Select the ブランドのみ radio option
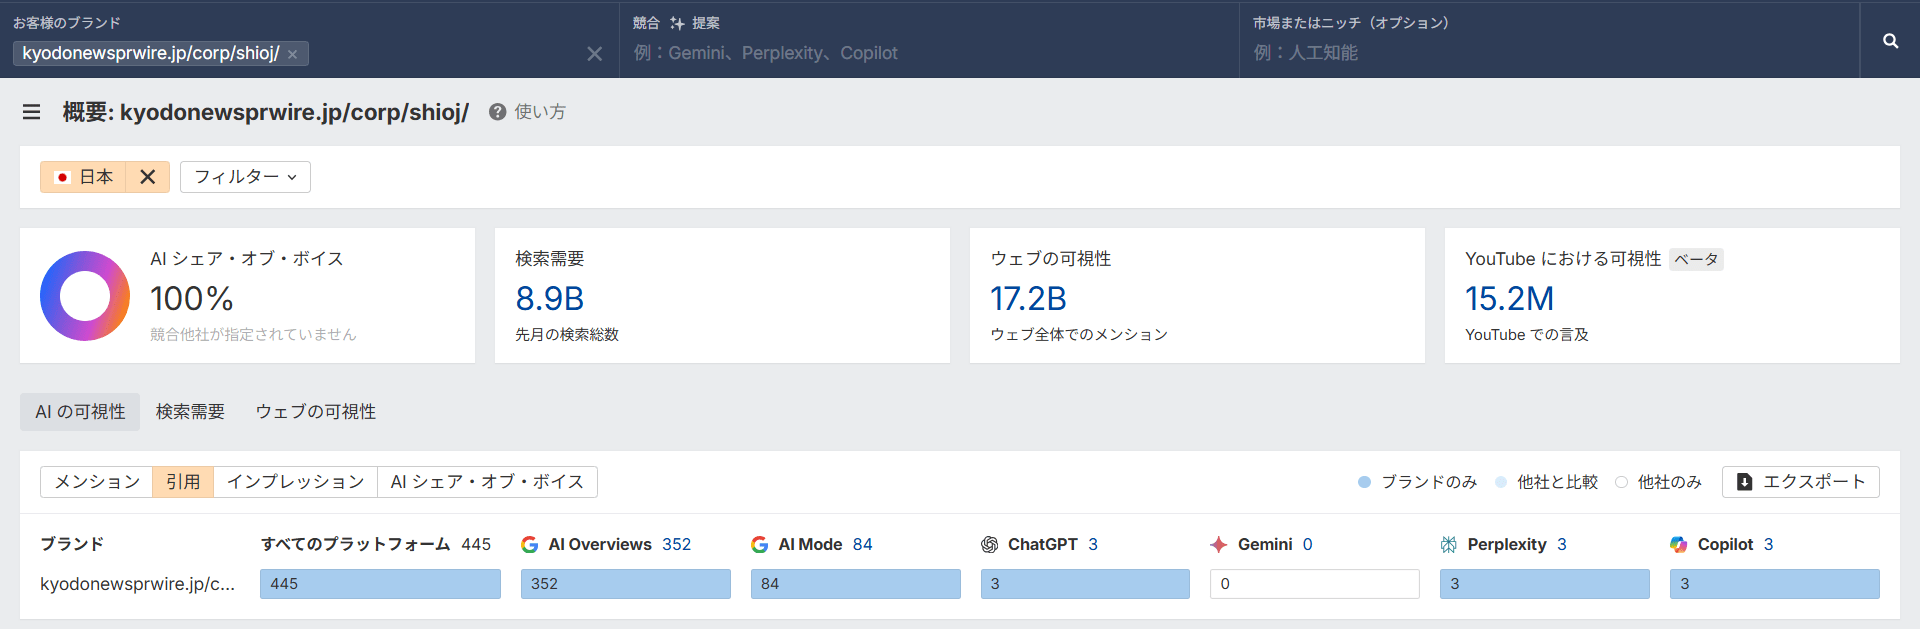Image resolution: width=1920 pixels, height=629 pixels. coord(1364,482)
